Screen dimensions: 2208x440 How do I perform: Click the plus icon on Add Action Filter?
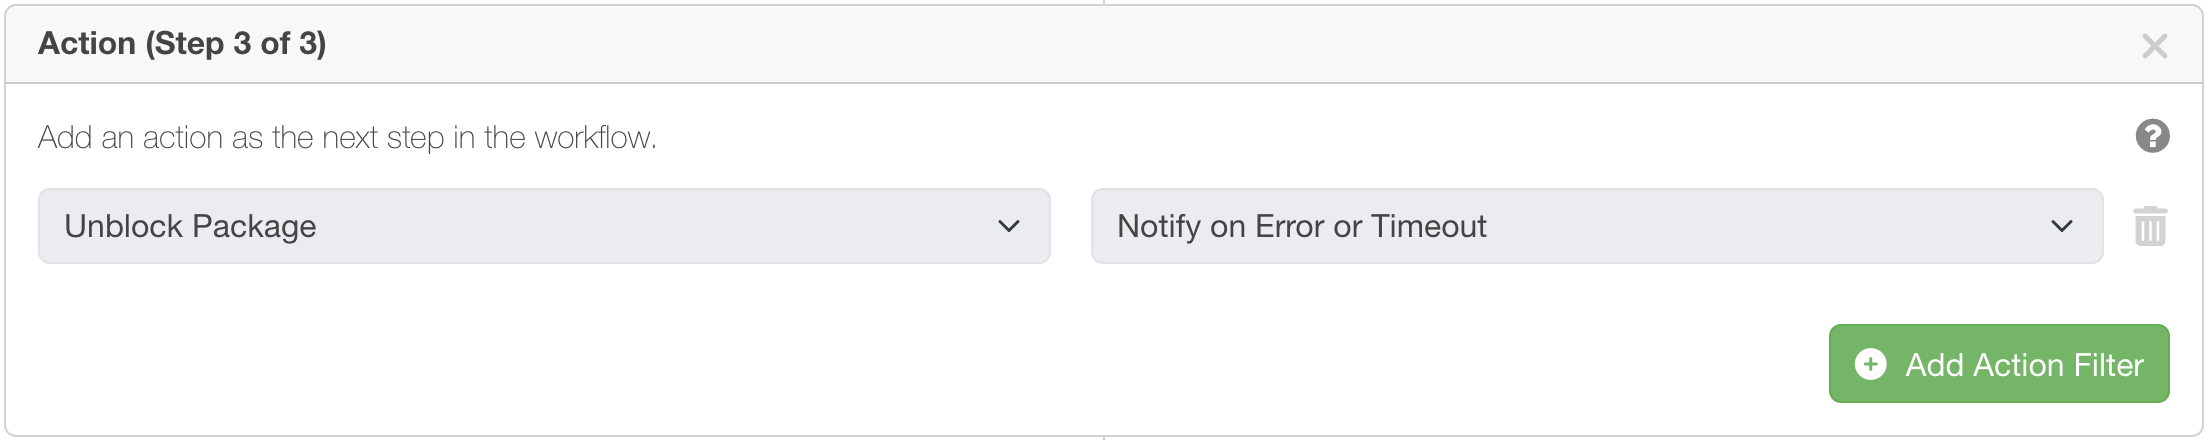(x=1870, y=364)
